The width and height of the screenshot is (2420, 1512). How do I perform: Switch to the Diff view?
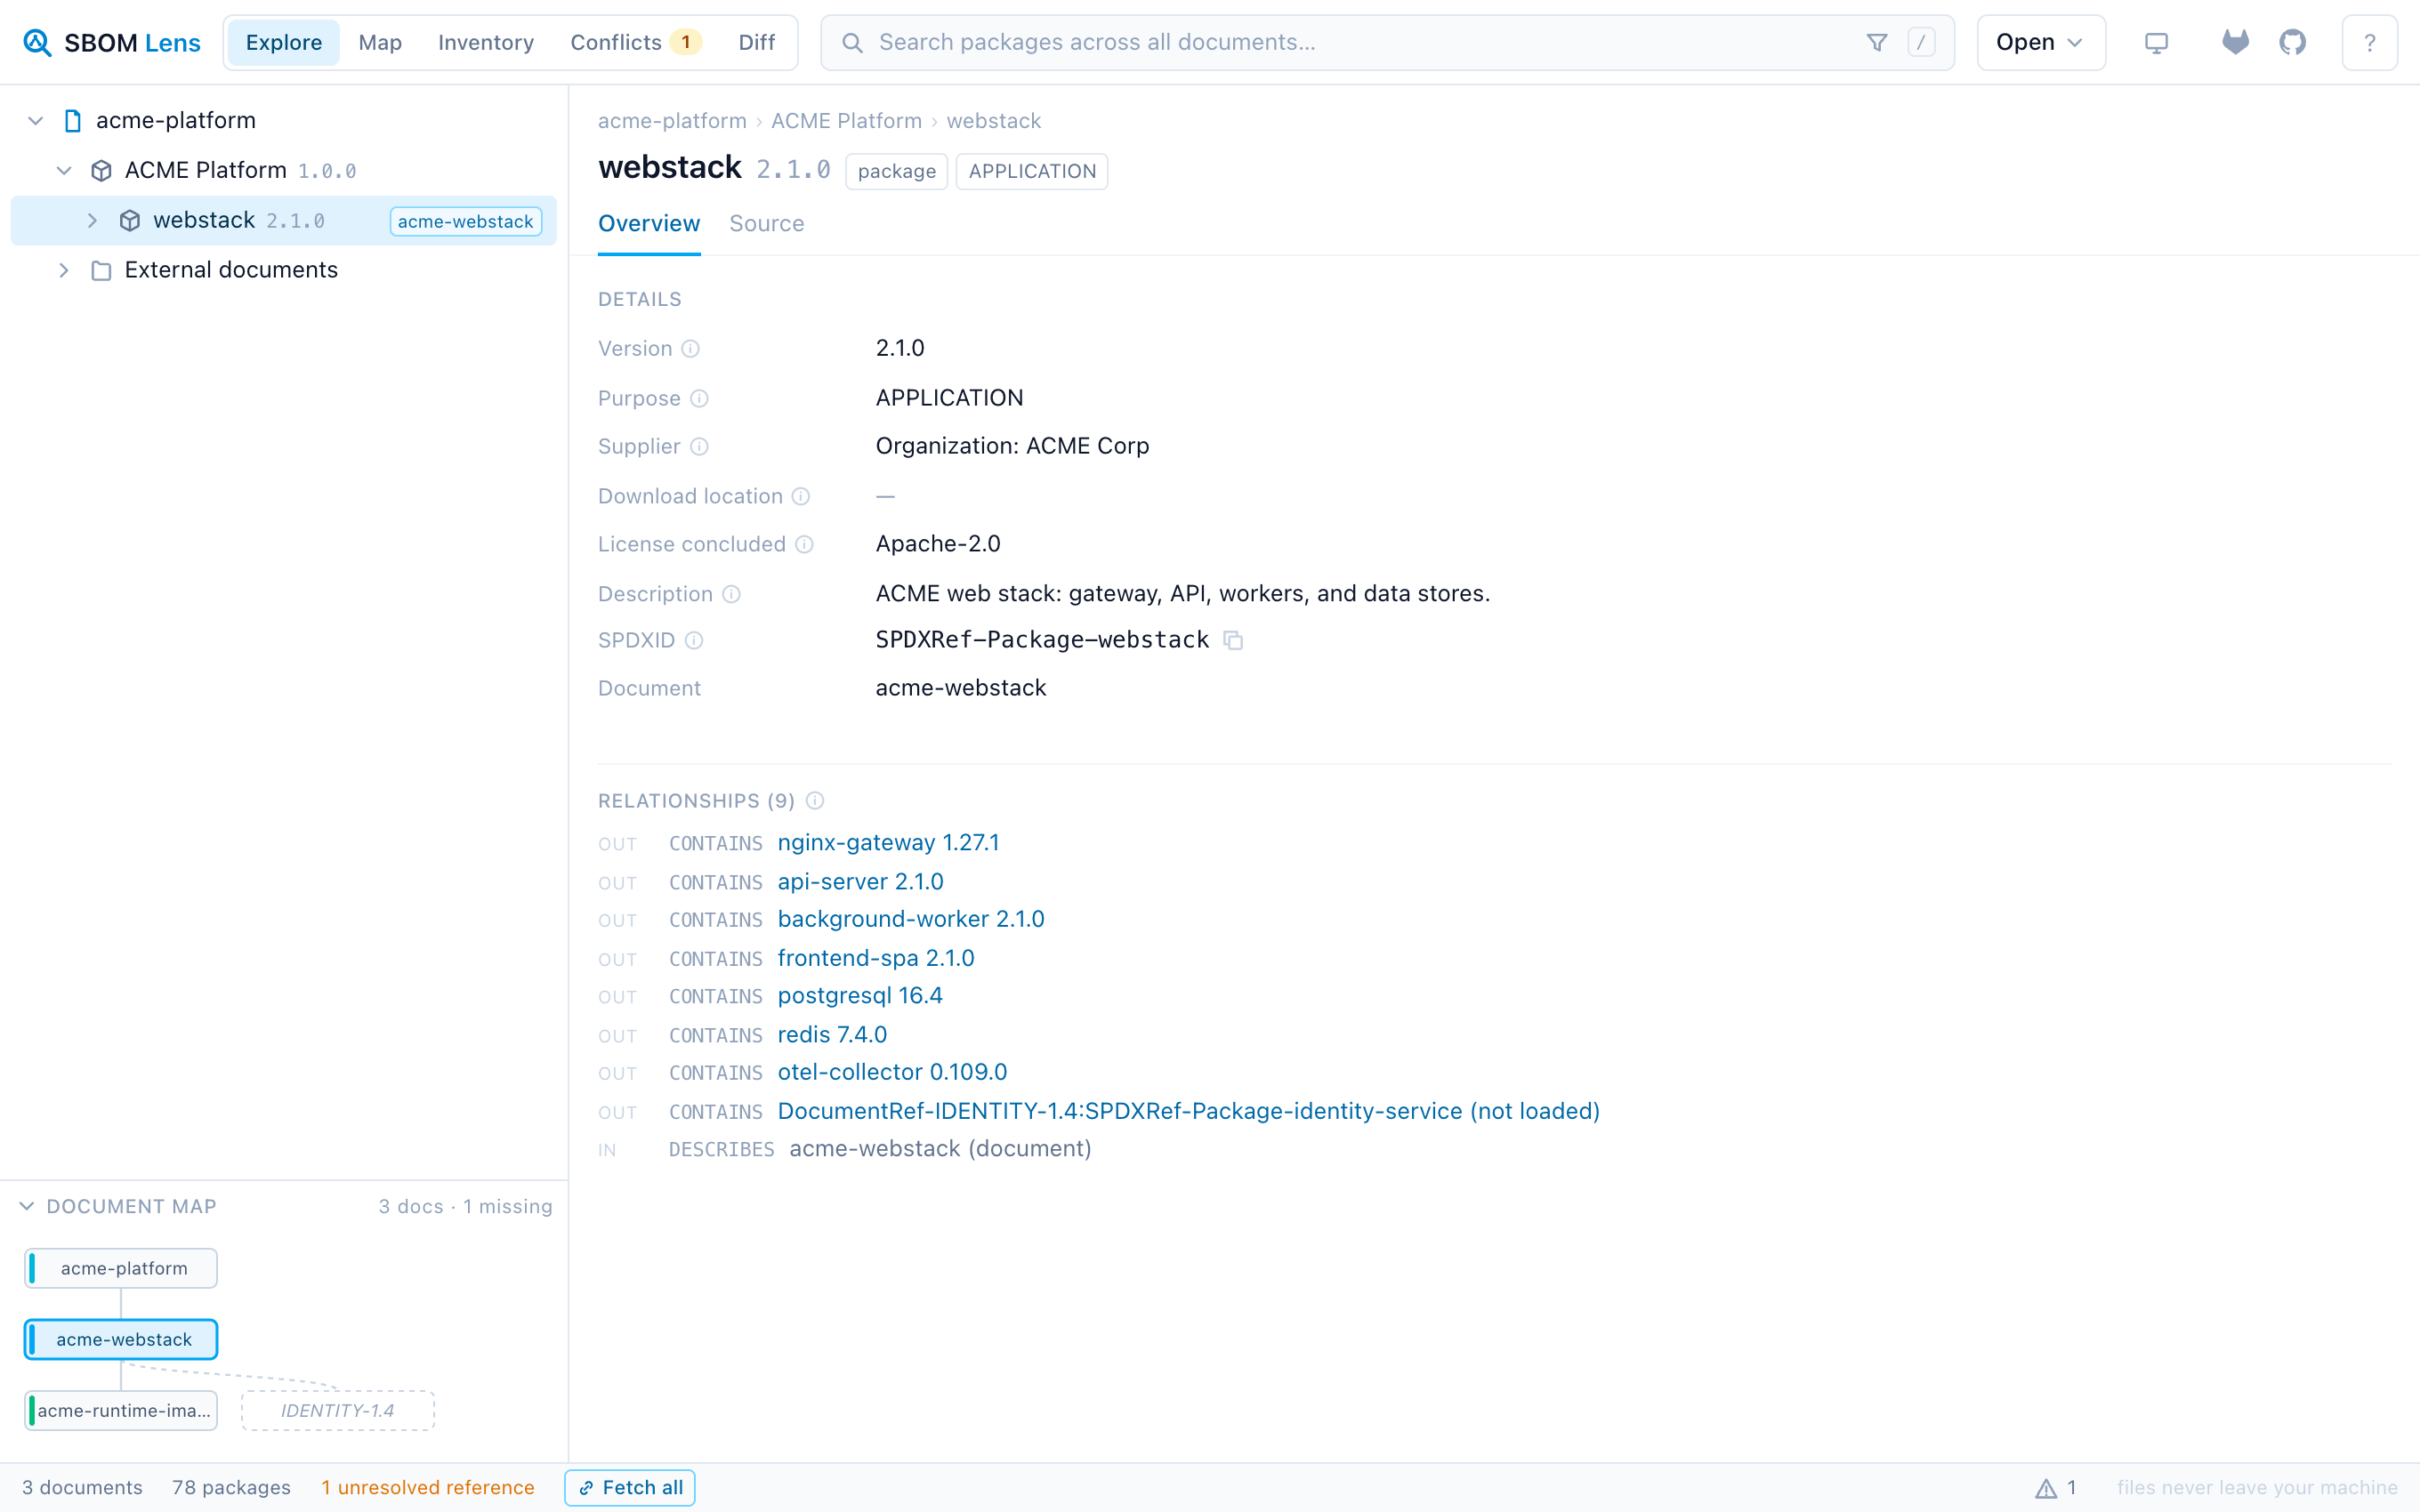(757, 42)
